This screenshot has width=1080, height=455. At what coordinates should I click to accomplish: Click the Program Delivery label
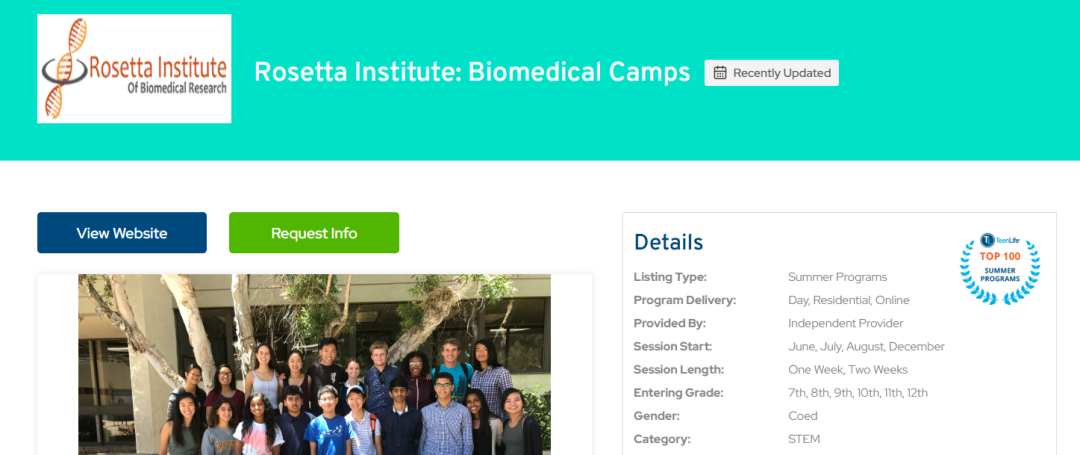coord(684,300)
